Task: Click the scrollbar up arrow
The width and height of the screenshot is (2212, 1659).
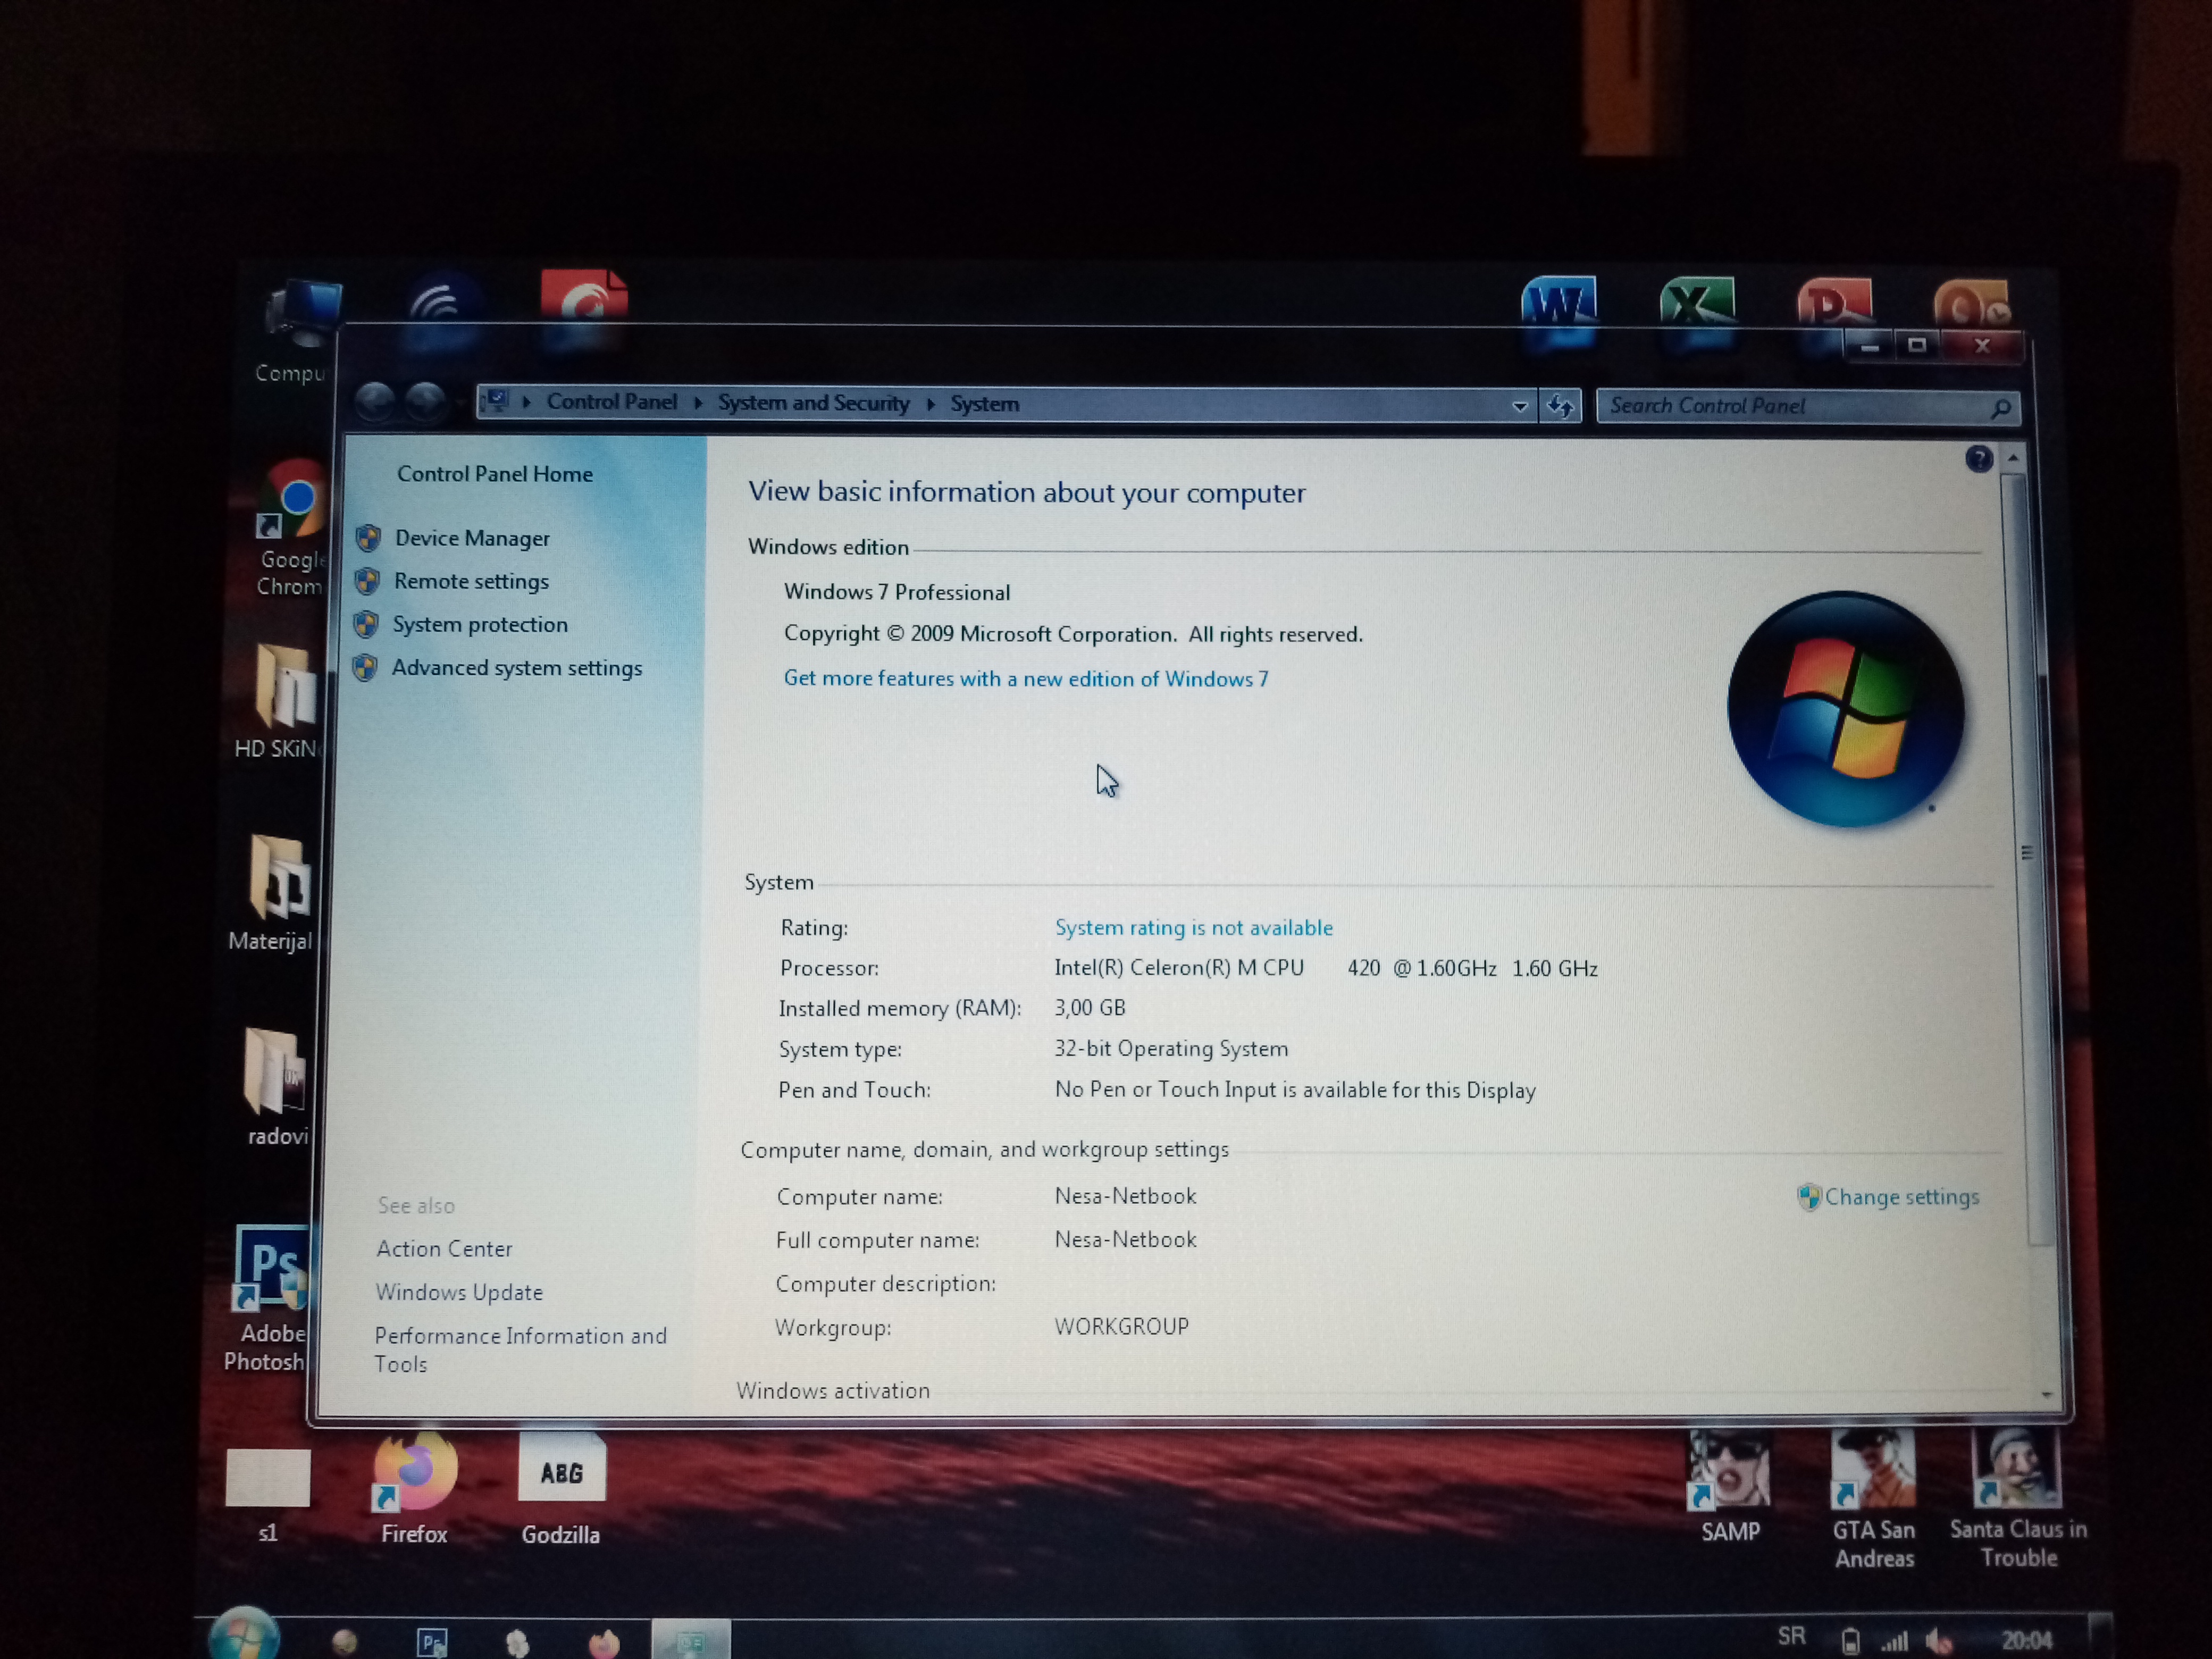Action: (x=2013, y=458)
